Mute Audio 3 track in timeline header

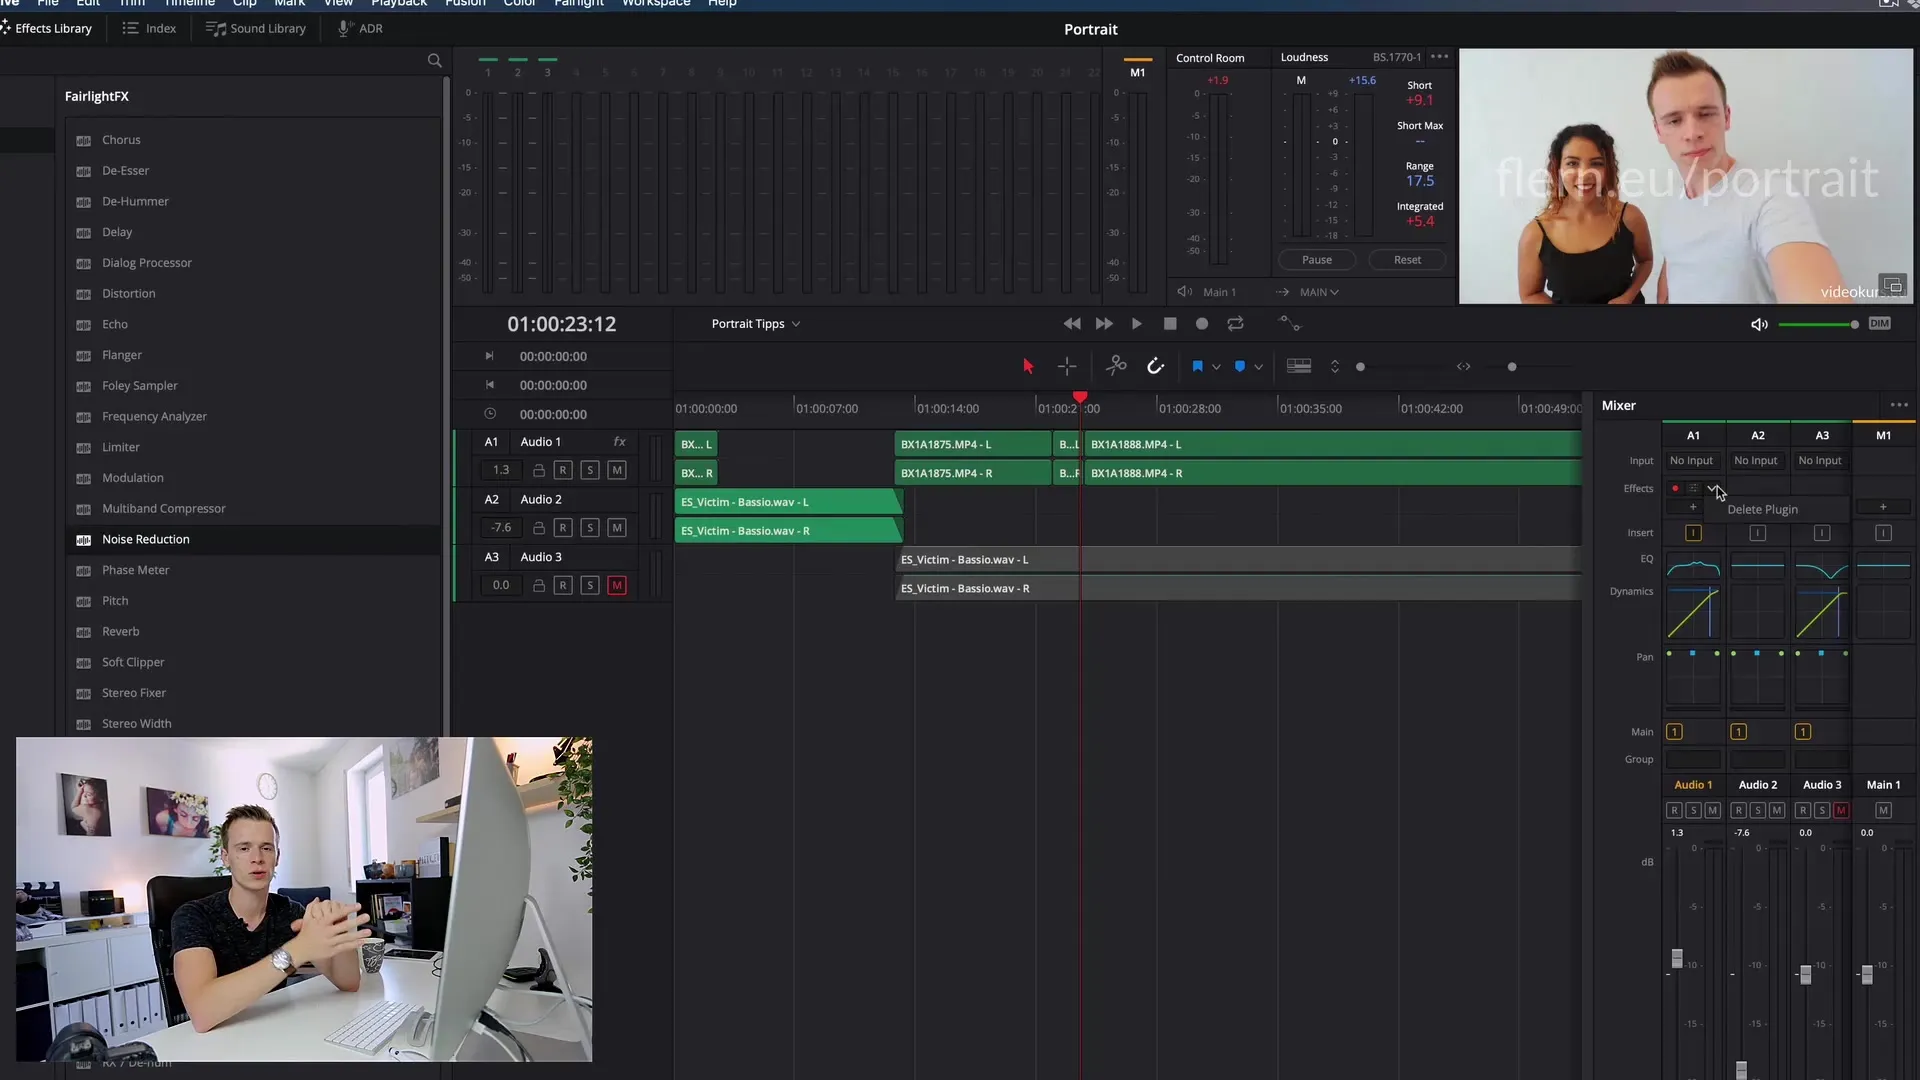point(617,585)
